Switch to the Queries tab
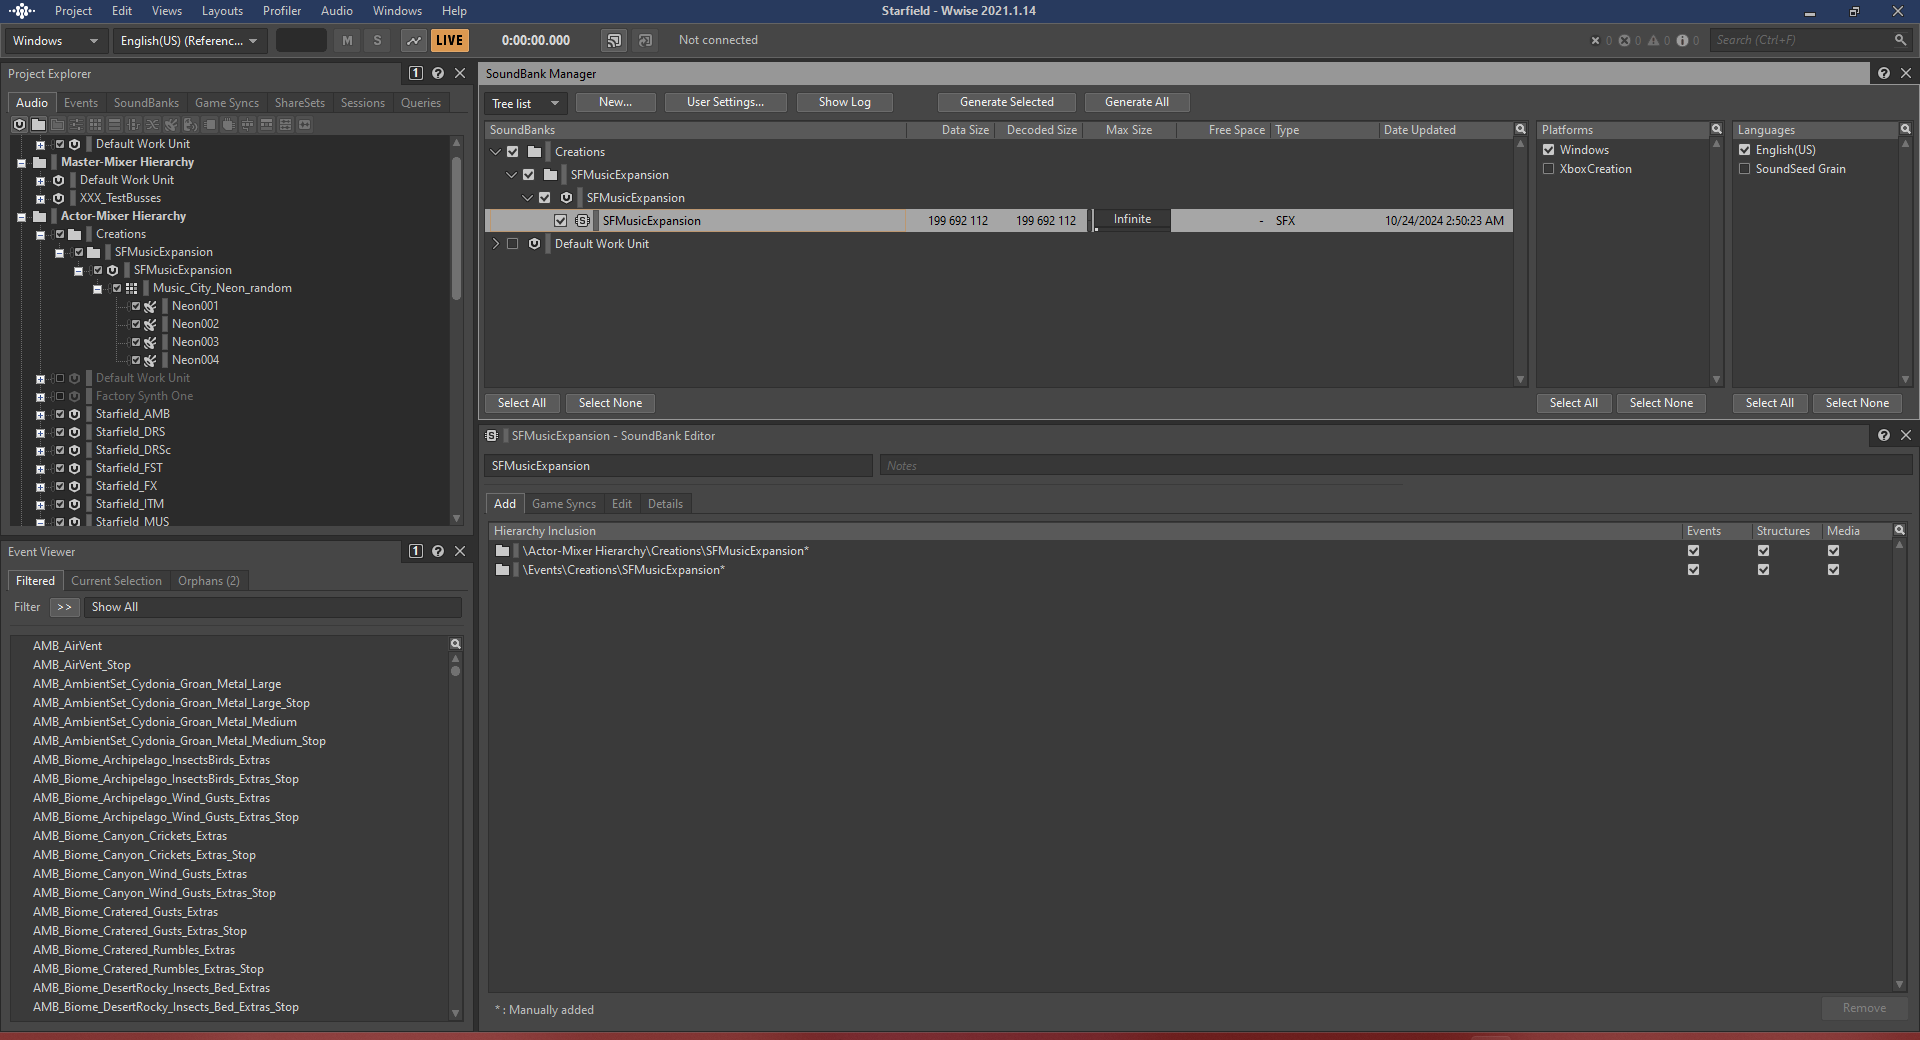1920x1040 pixels. pos(421,103)
